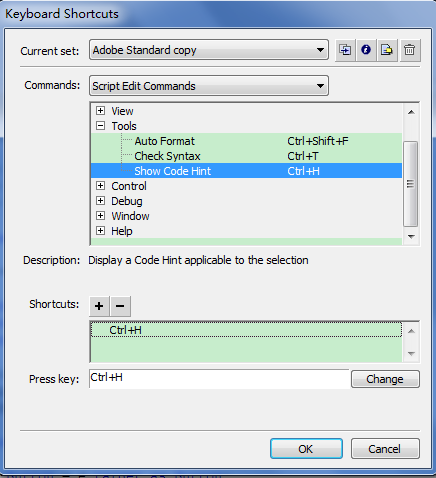436x478 pixels.
Task: Click the Change button
Action: (x=385, y=379)
